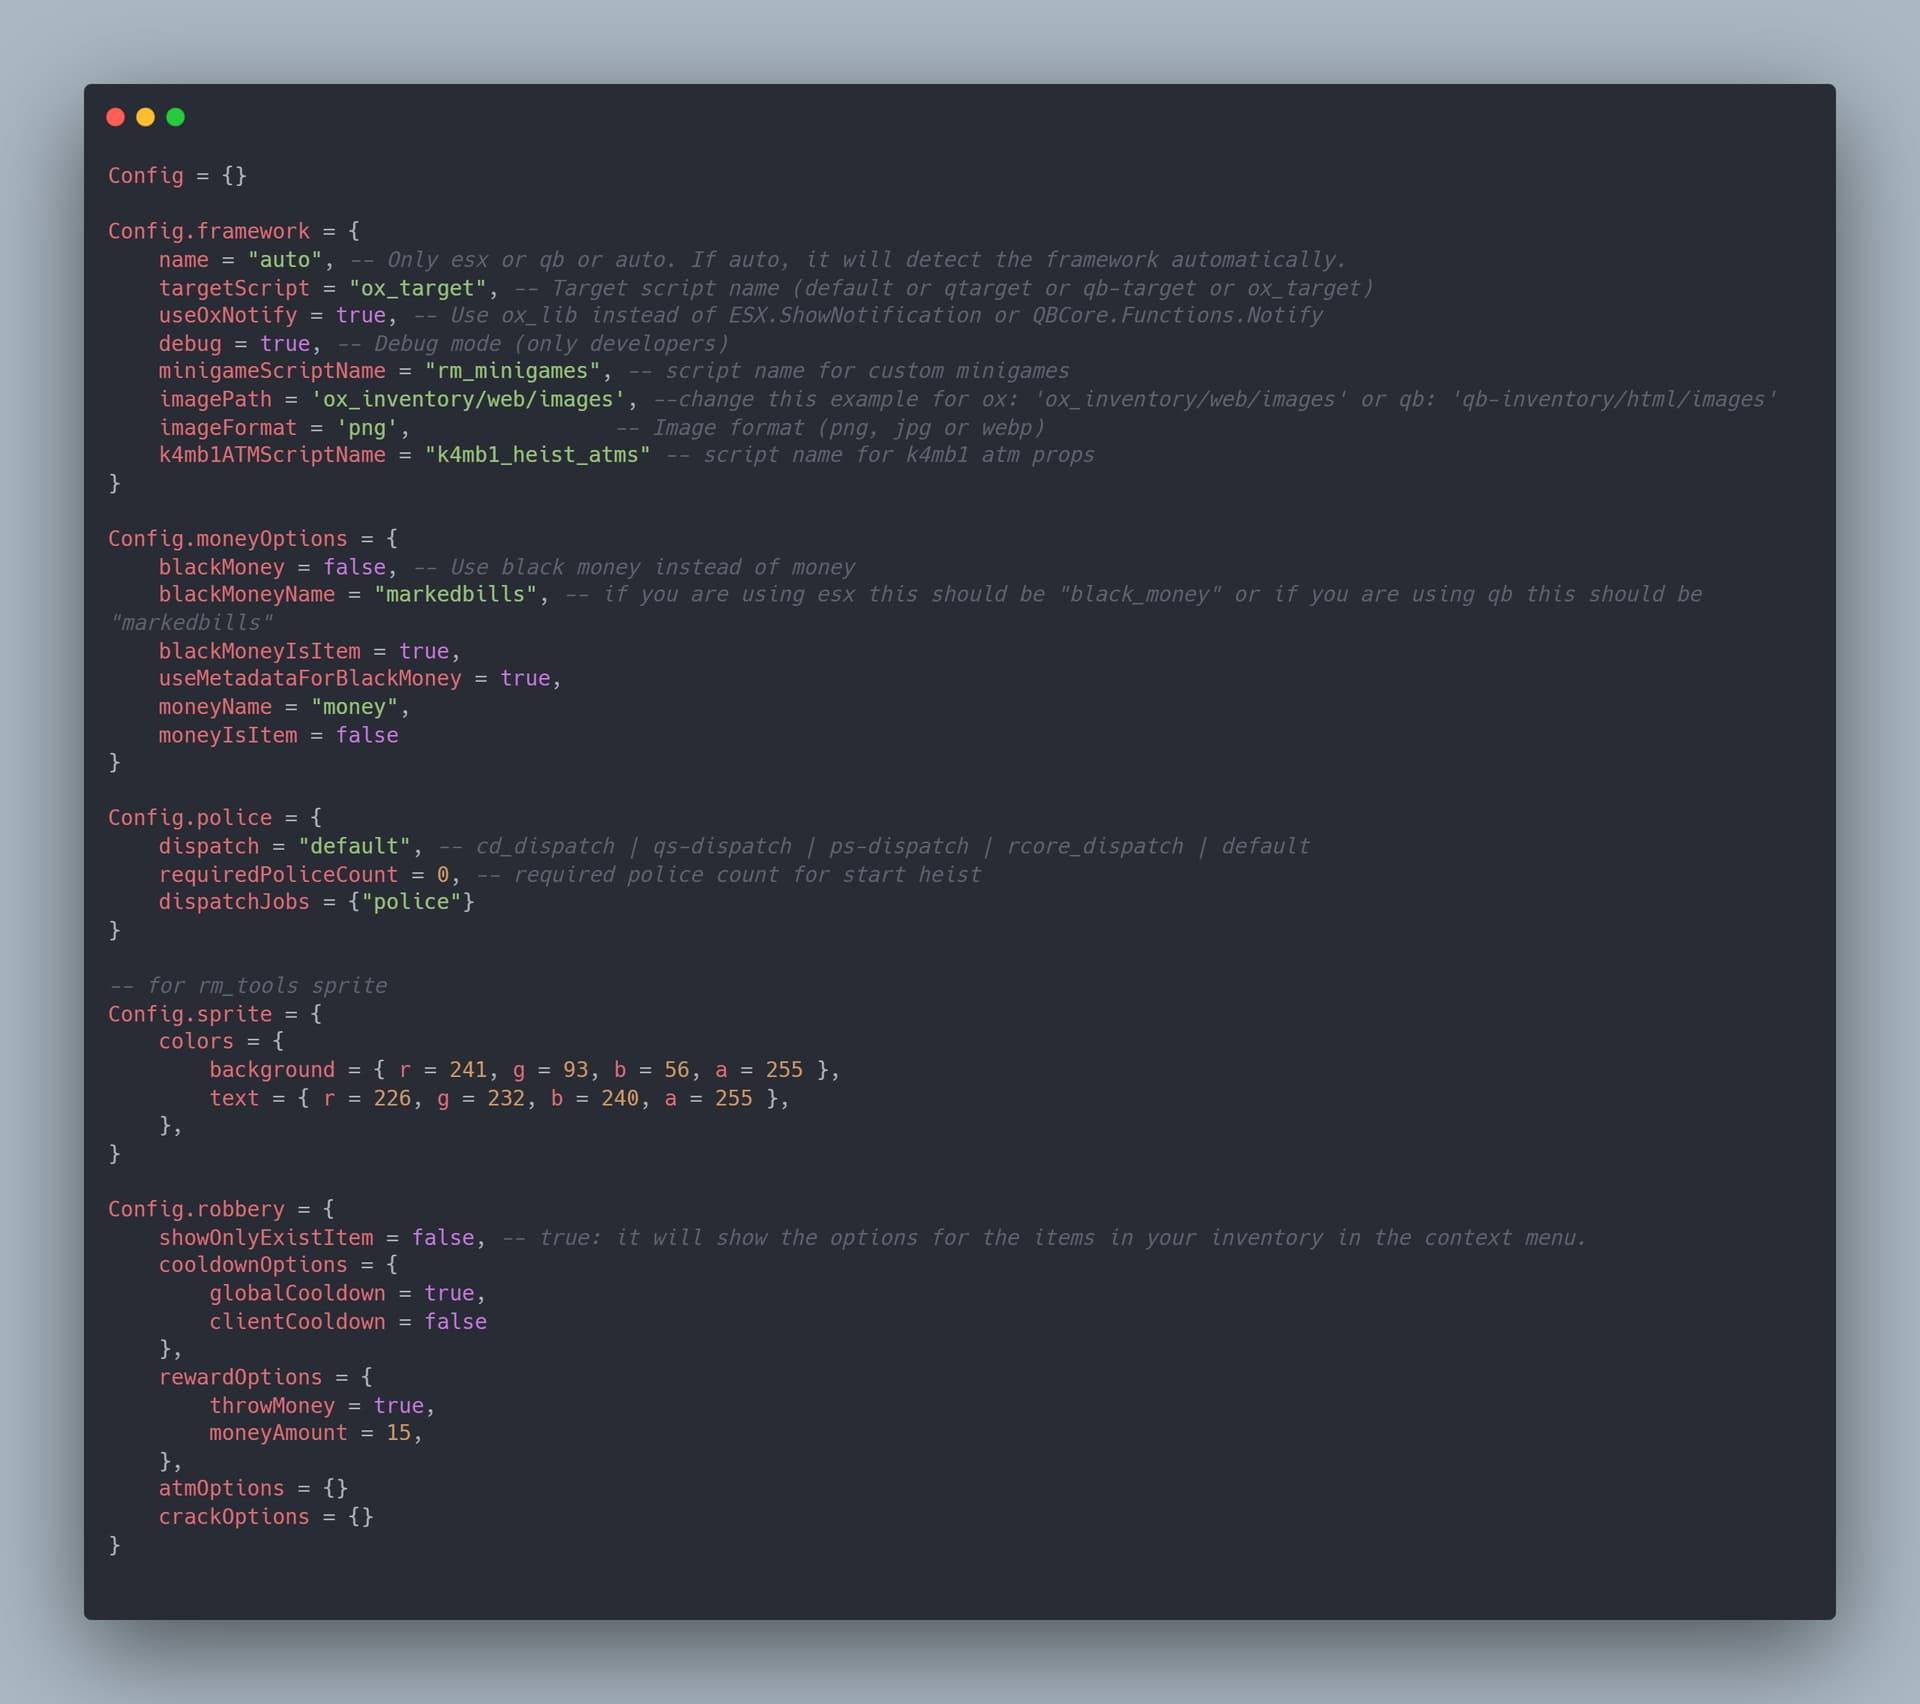Click the 'globalCooldown' key

[297, 1294]
